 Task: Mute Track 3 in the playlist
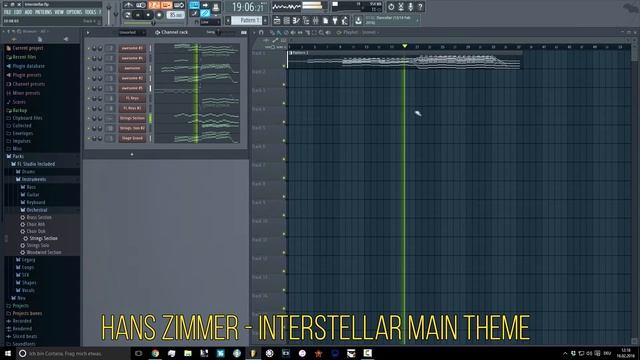(x=284, y=103)
